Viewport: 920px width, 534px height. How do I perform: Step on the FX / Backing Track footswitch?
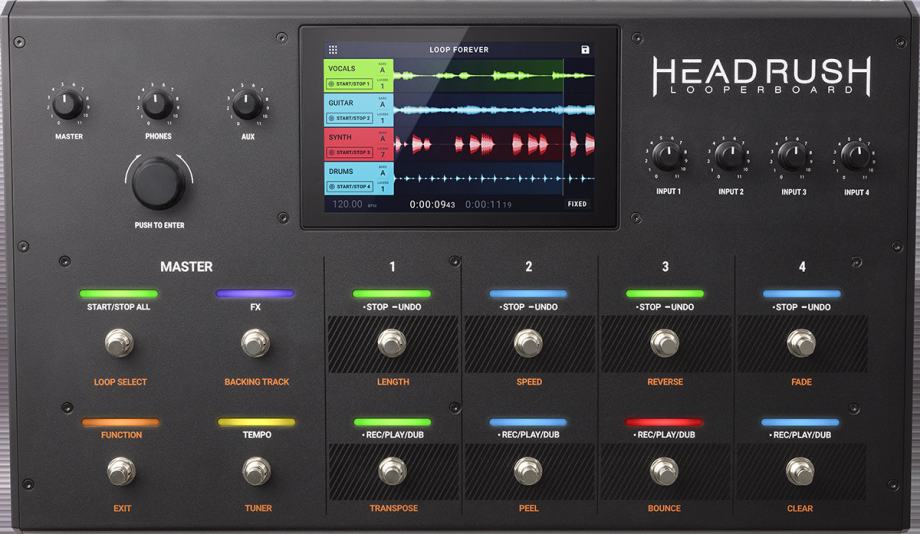click(256, 343)
